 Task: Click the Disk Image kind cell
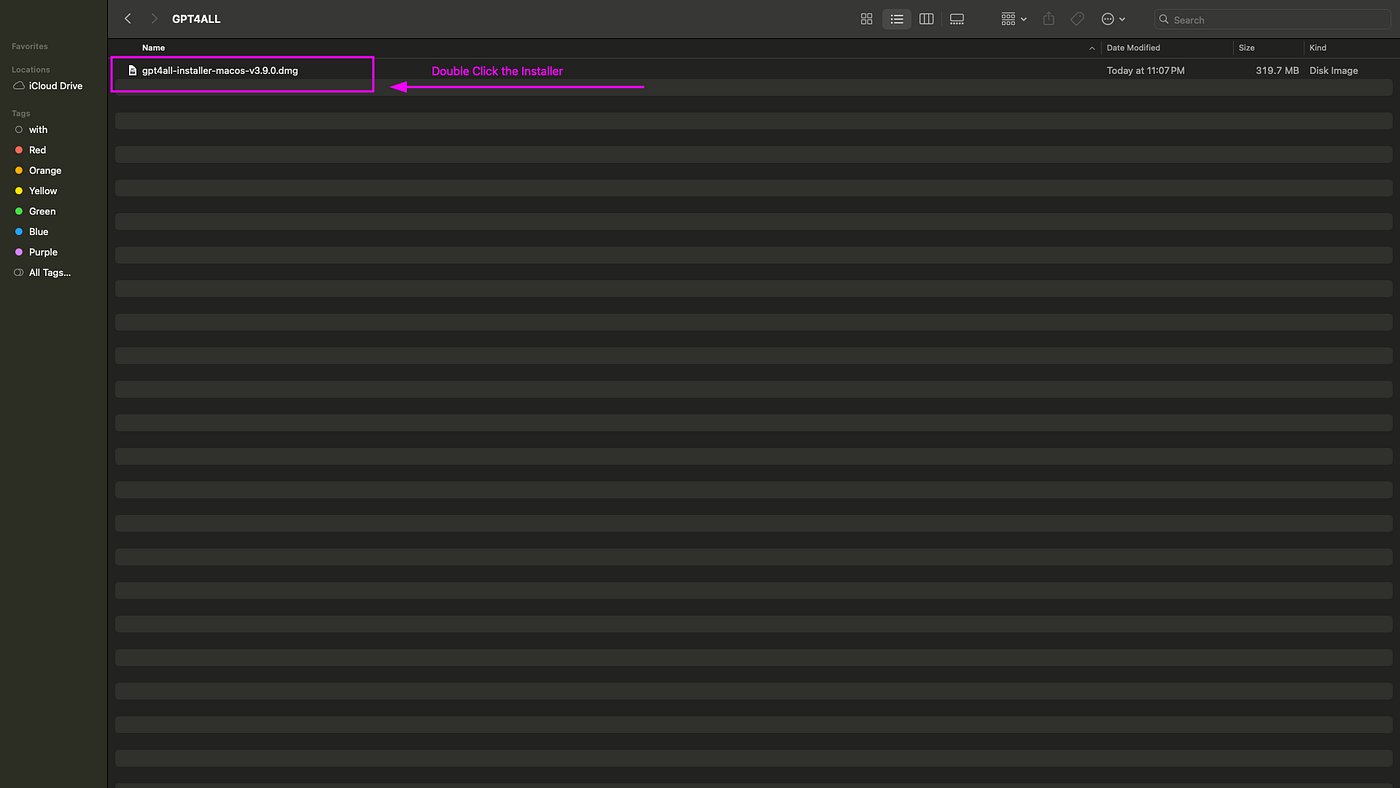(x=1334, y=71)
